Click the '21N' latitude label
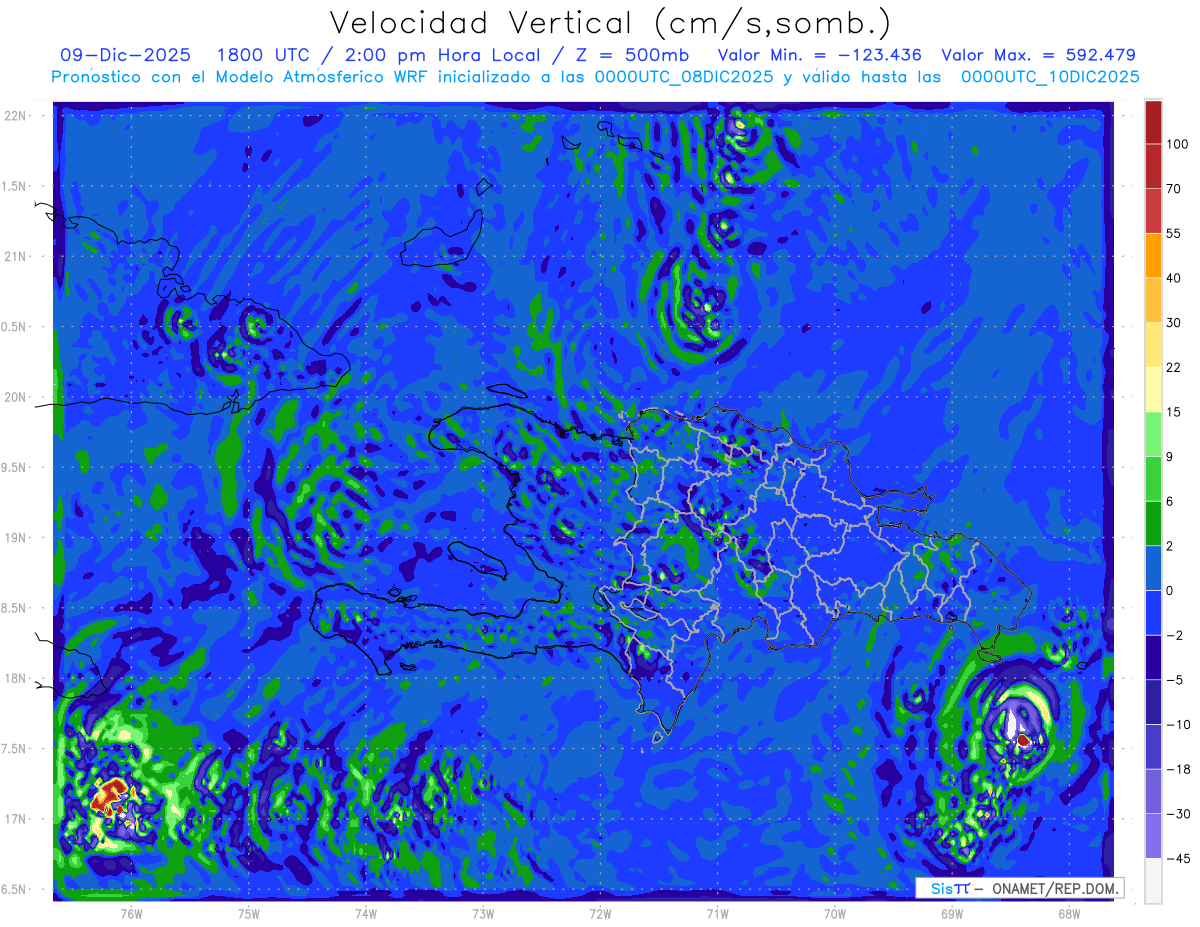This screenshot has height=927, width=1200. coord(16,256)
